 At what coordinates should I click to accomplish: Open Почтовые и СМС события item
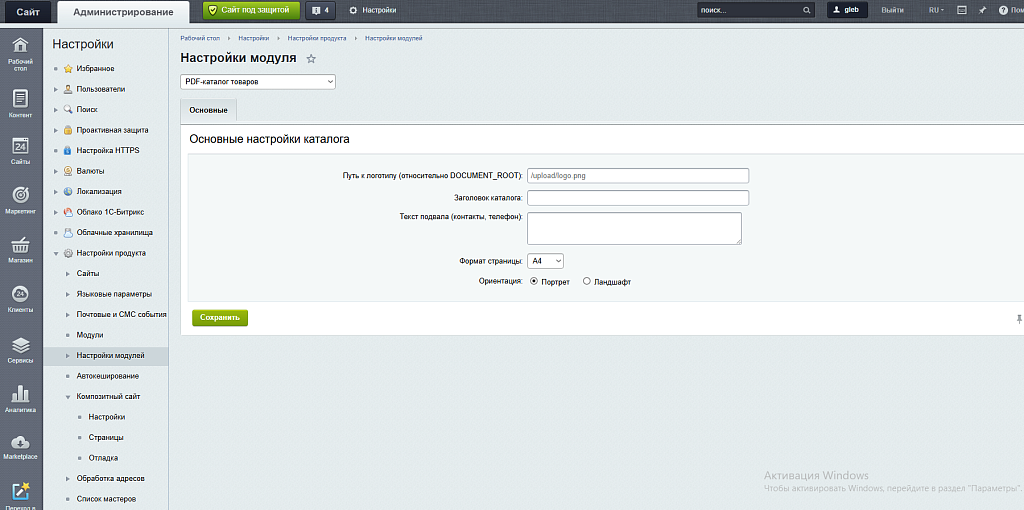click(x=121, y=315)
